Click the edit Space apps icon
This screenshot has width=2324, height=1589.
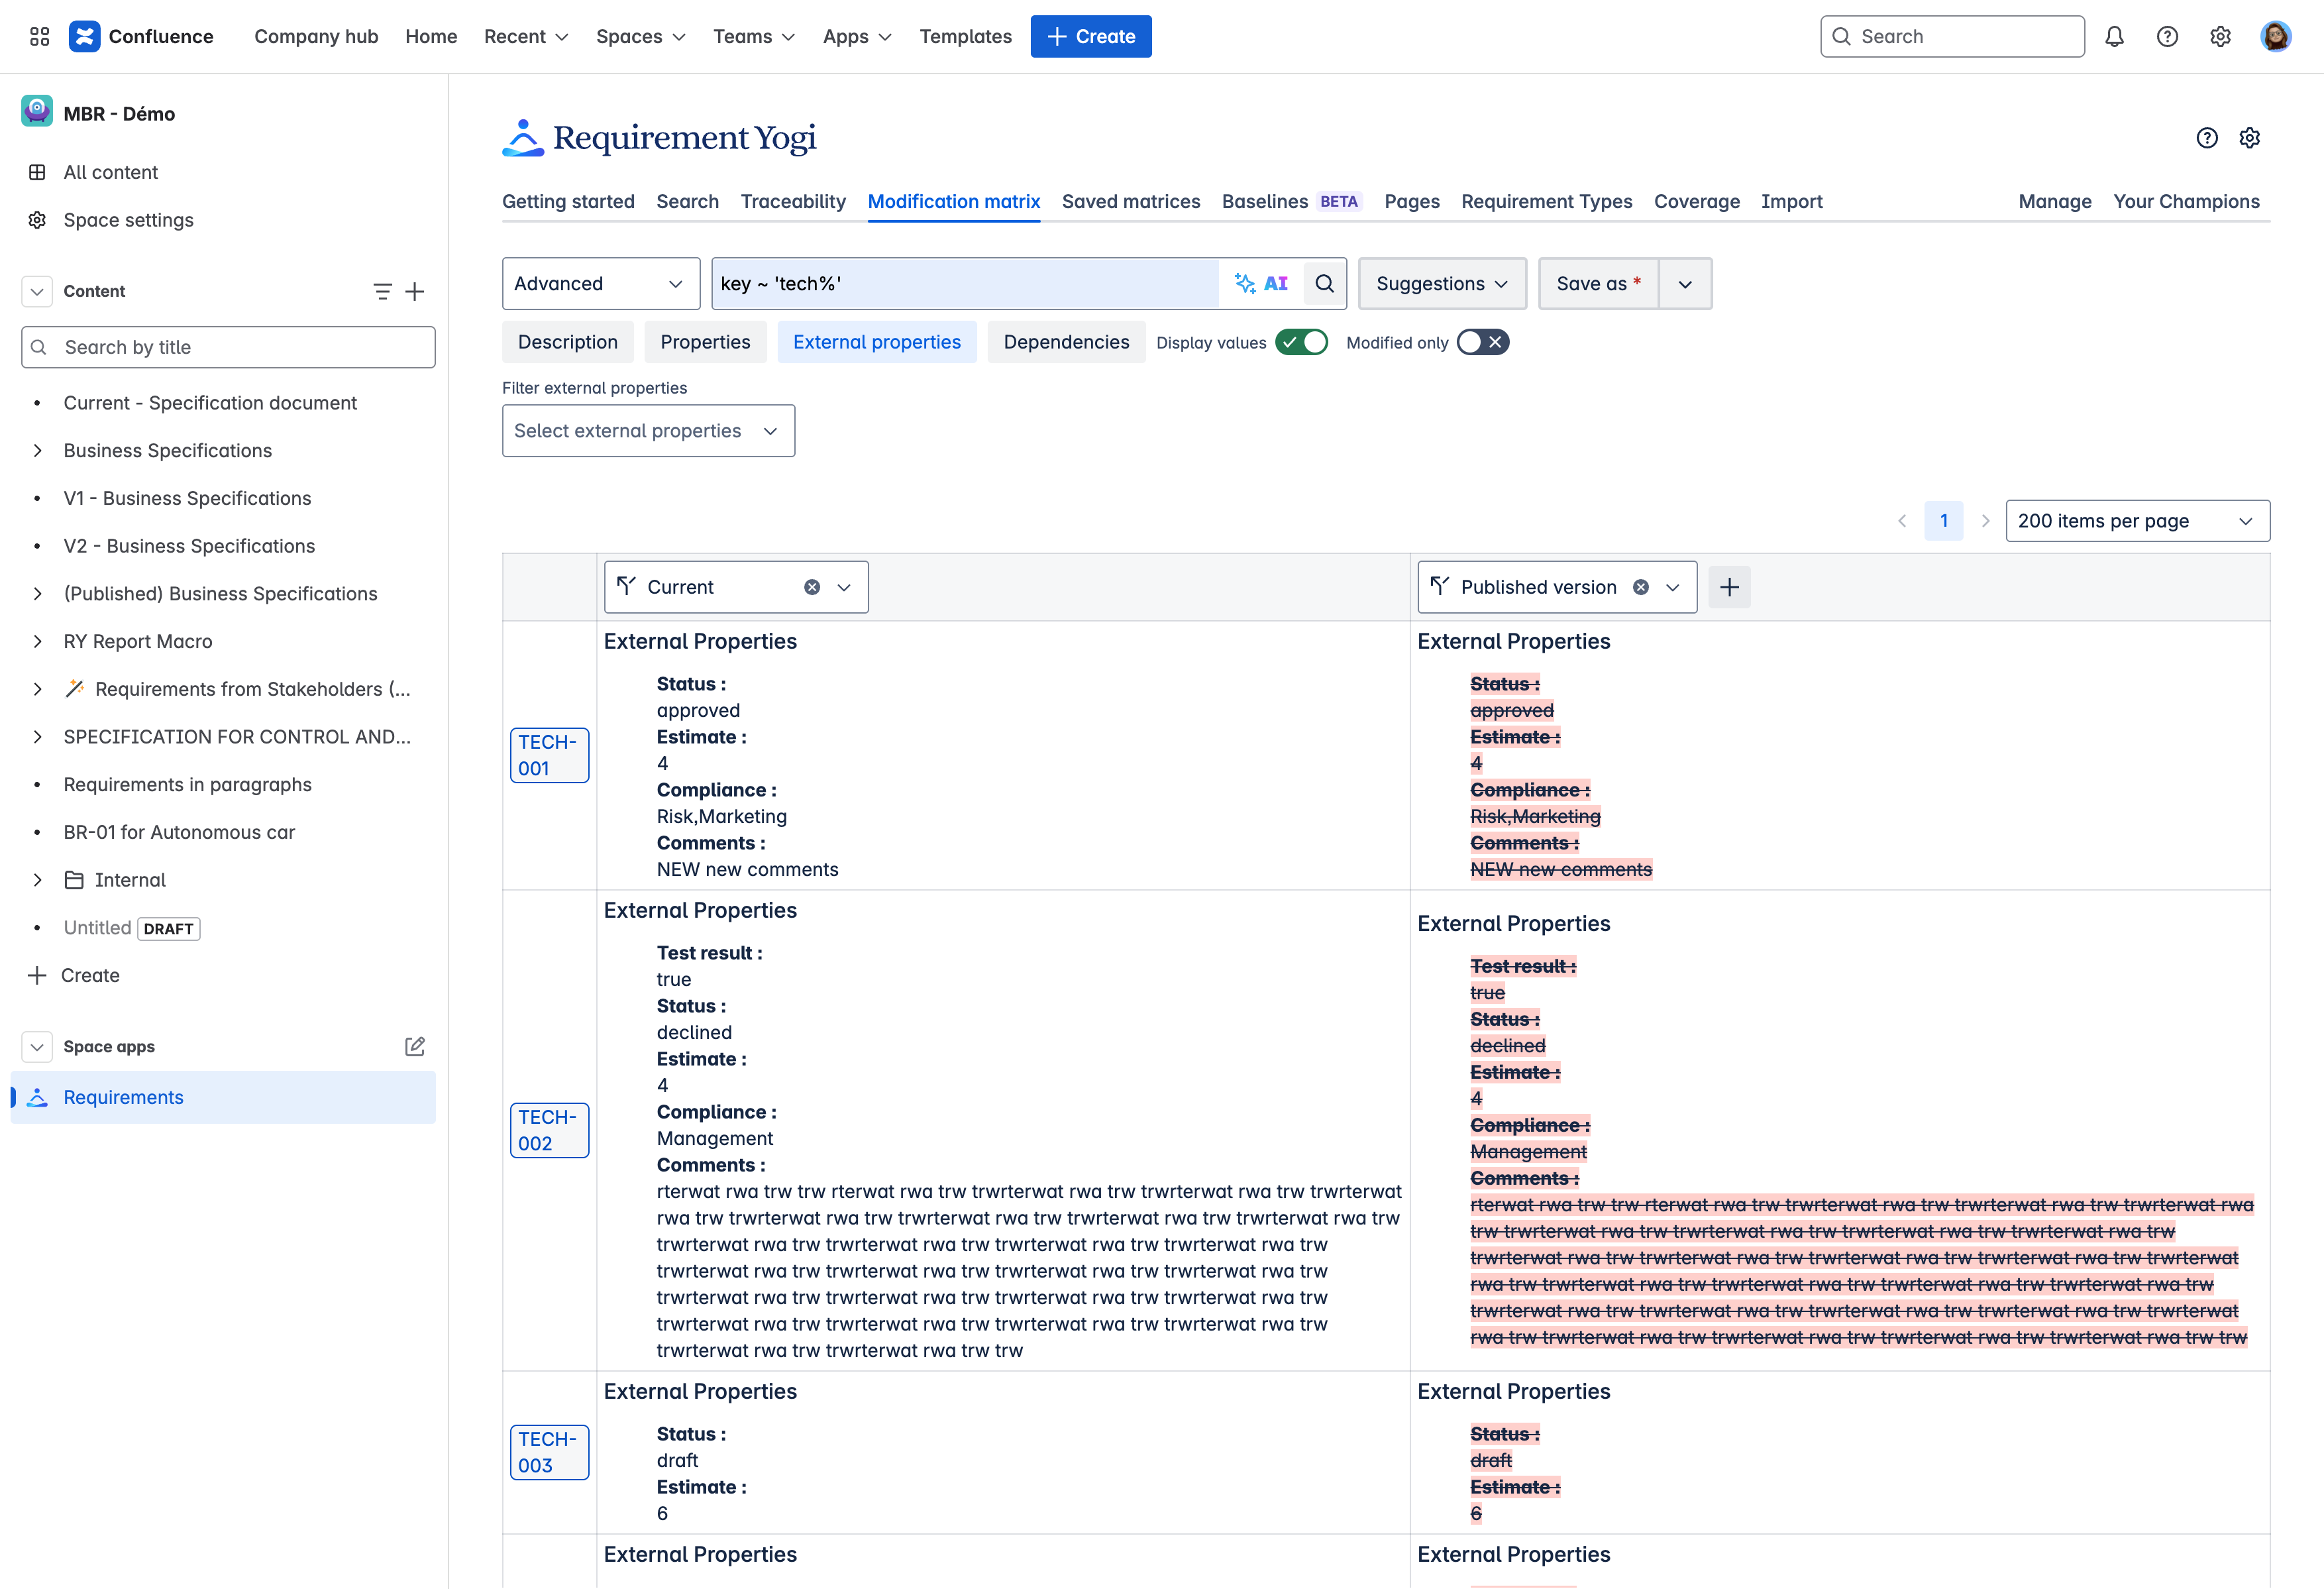(x=415, y=1046)
